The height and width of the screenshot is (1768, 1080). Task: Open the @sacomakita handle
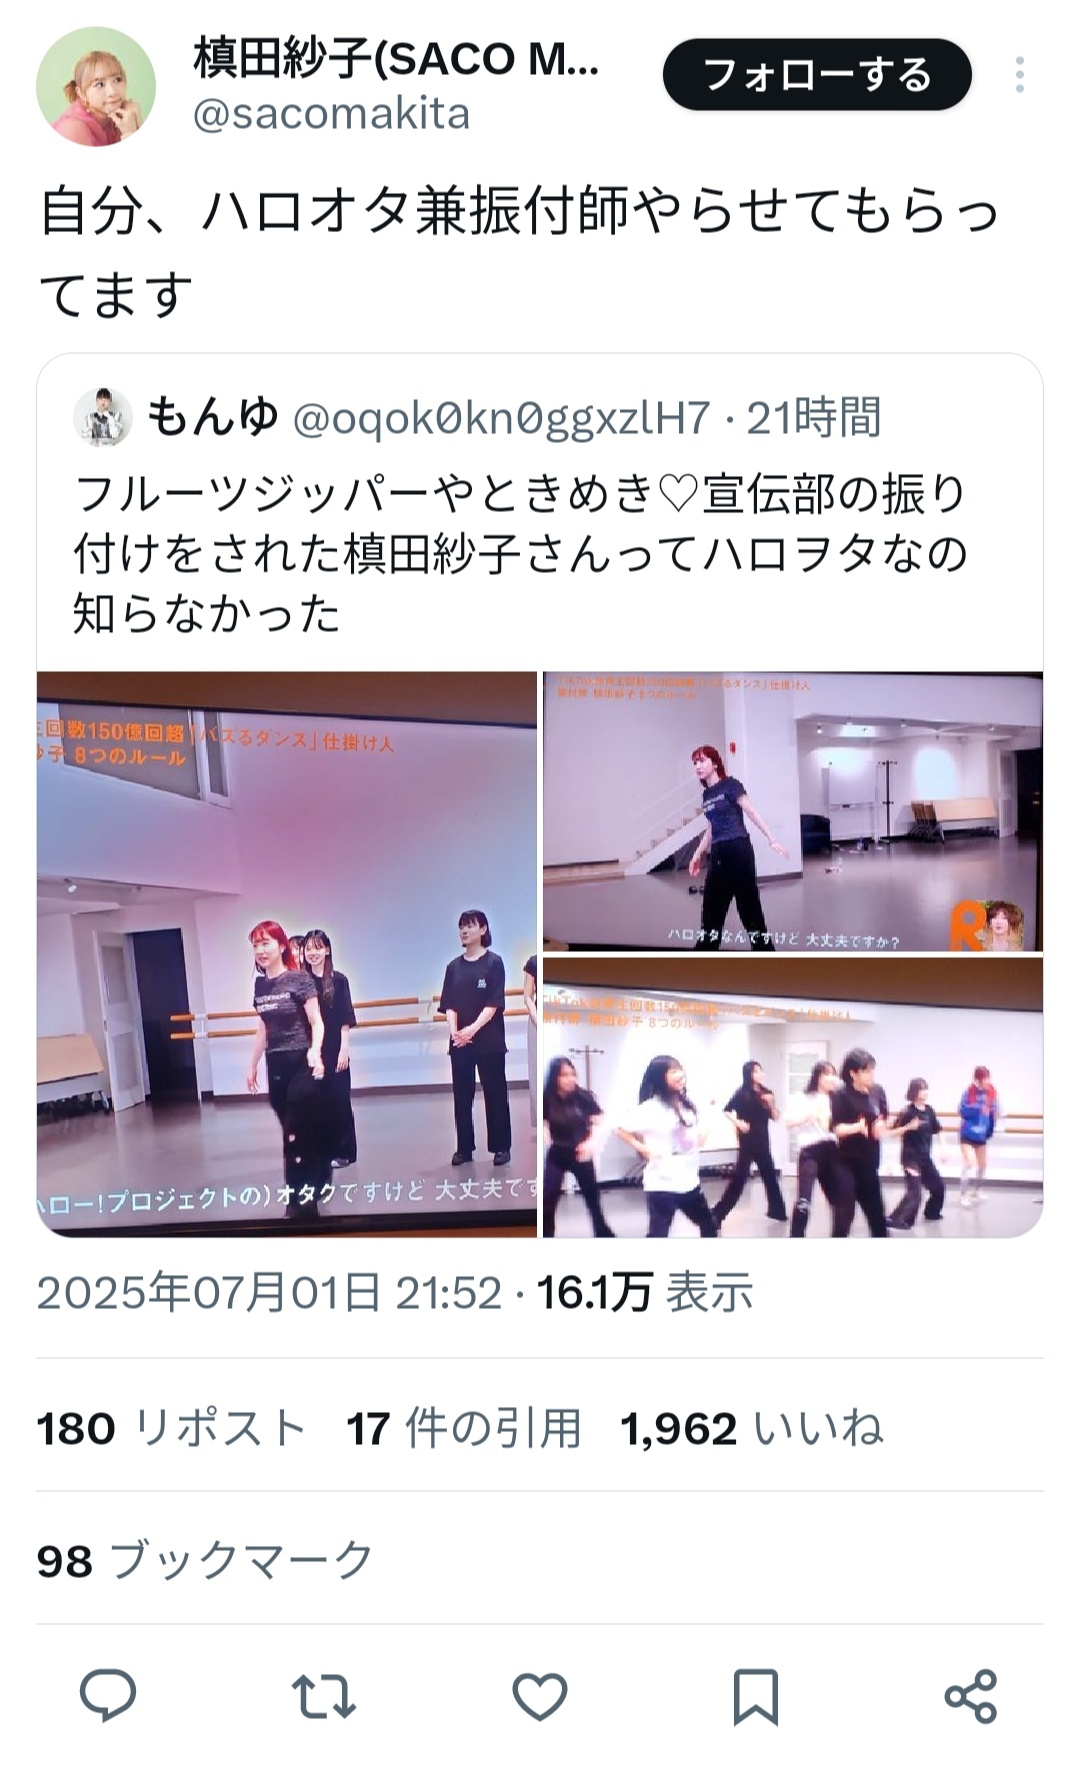[x=331, y=114]
